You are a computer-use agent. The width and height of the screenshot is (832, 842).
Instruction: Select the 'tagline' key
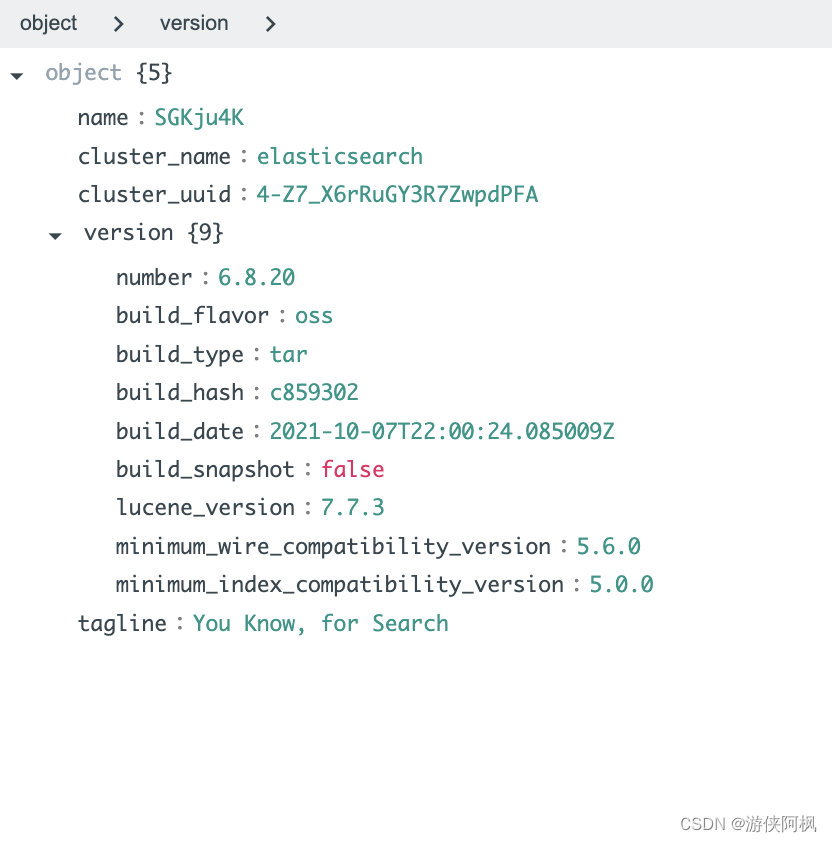pyautogui.click(x=122, y=623)
